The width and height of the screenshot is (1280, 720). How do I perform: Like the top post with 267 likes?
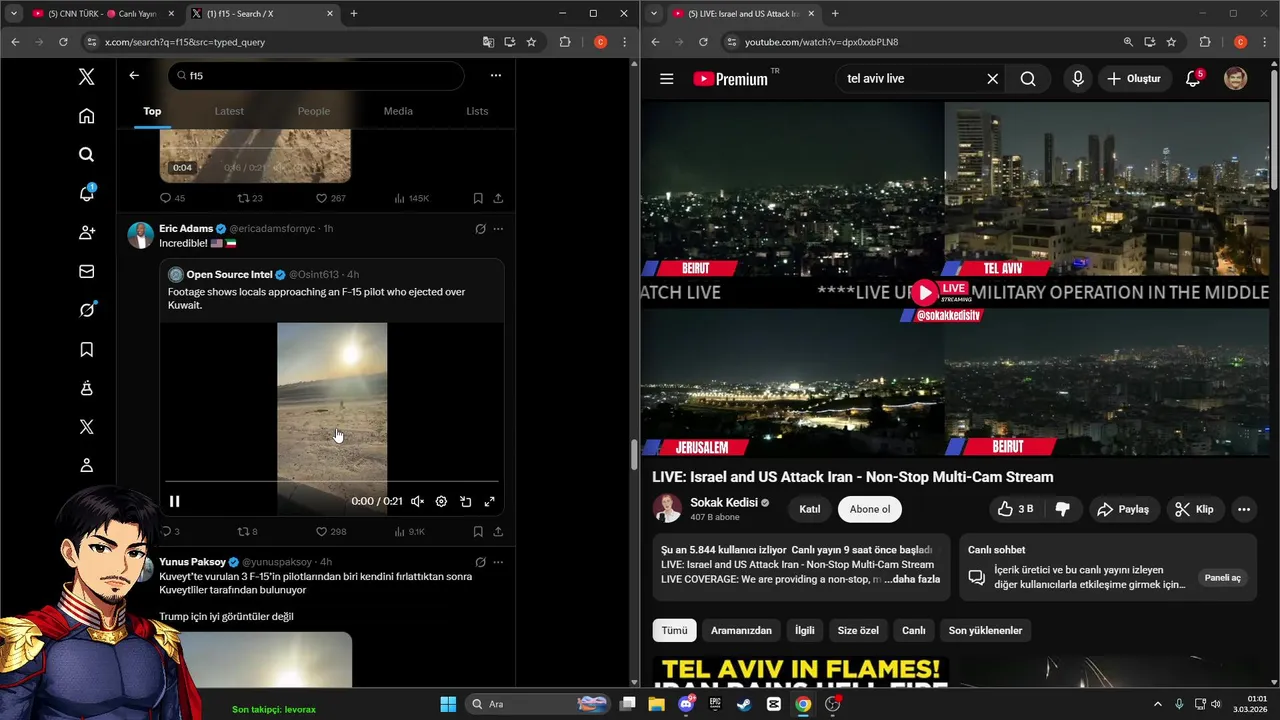point(331,198)
